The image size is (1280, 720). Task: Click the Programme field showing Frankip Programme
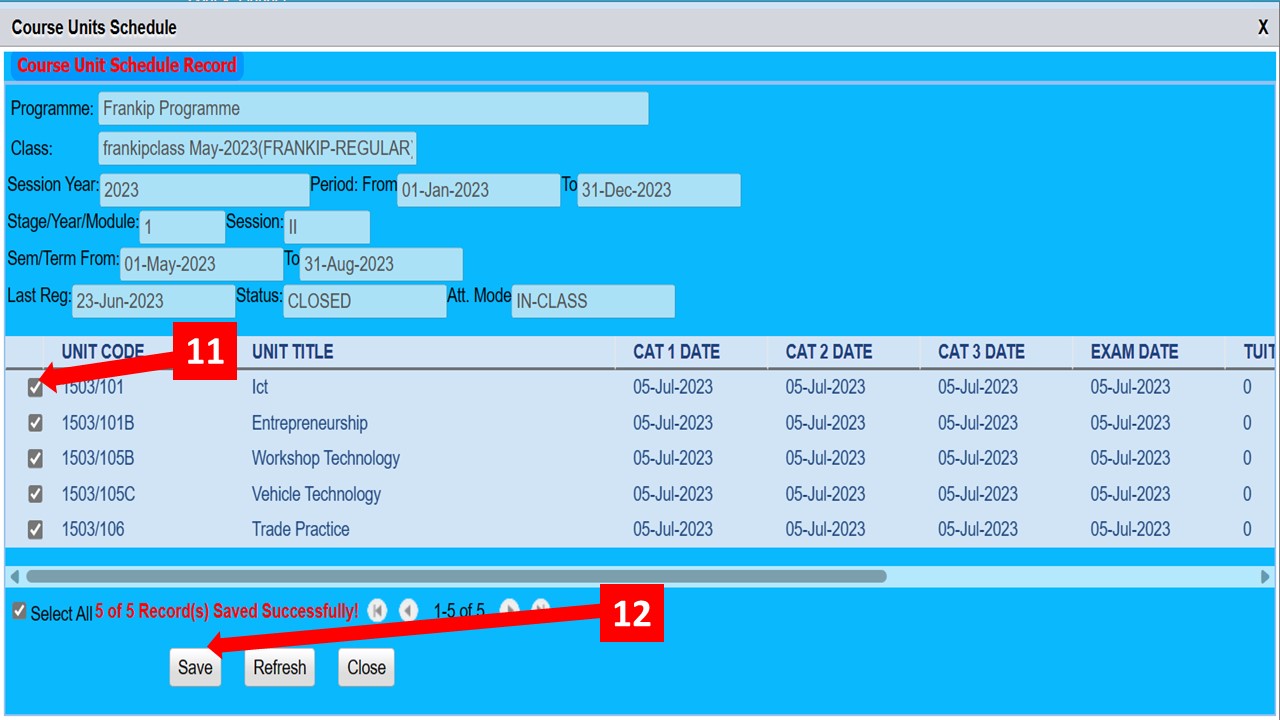(373, 109)
